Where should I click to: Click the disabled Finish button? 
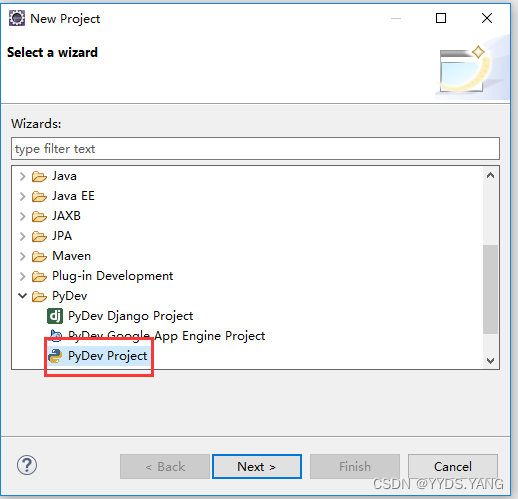click(355, 467)
